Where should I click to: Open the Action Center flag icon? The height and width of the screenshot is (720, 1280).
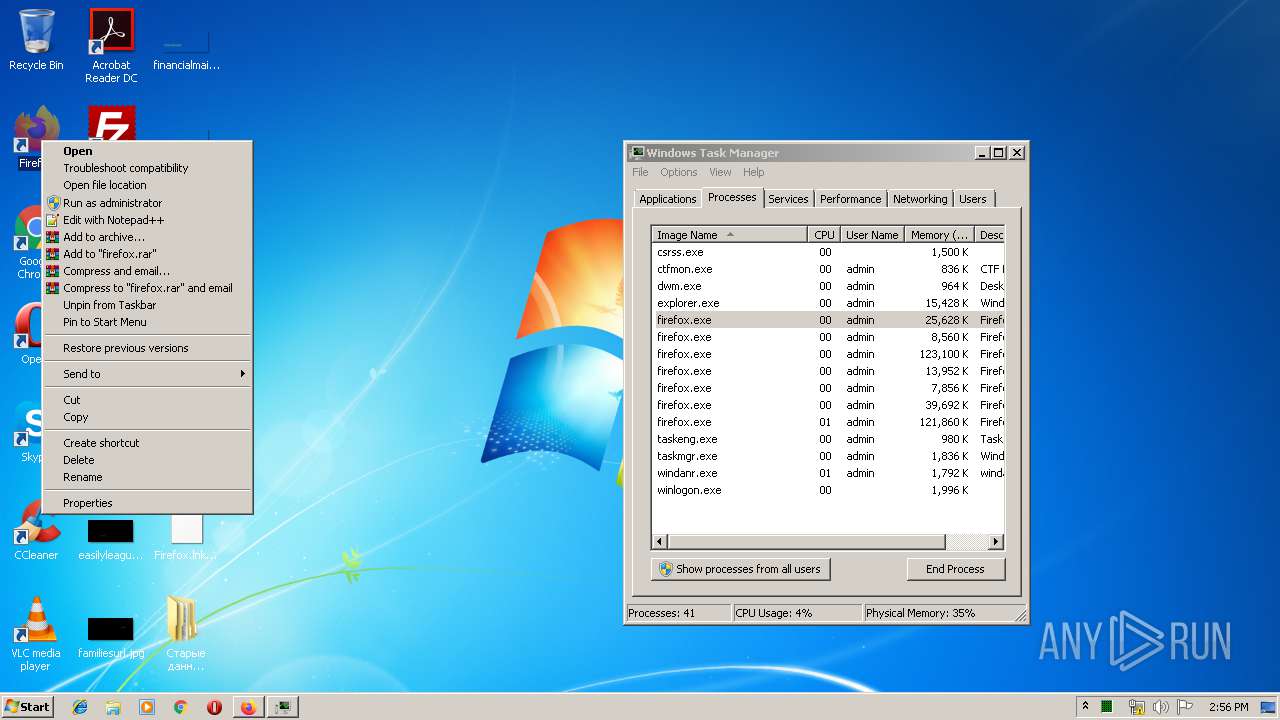(1185, 707)
